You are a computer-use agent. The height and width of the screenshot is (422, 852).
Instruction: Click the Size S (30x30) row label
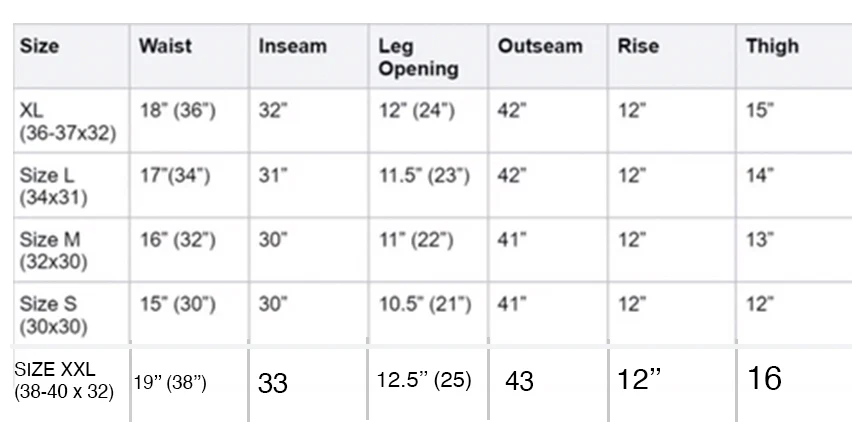pos(53,315)
